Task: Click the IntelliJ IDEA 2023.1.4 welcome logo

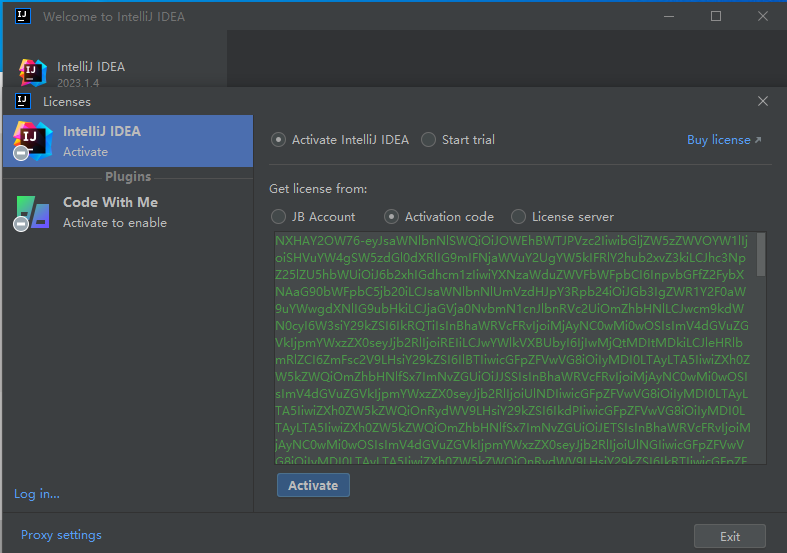Action: (33, 73)
